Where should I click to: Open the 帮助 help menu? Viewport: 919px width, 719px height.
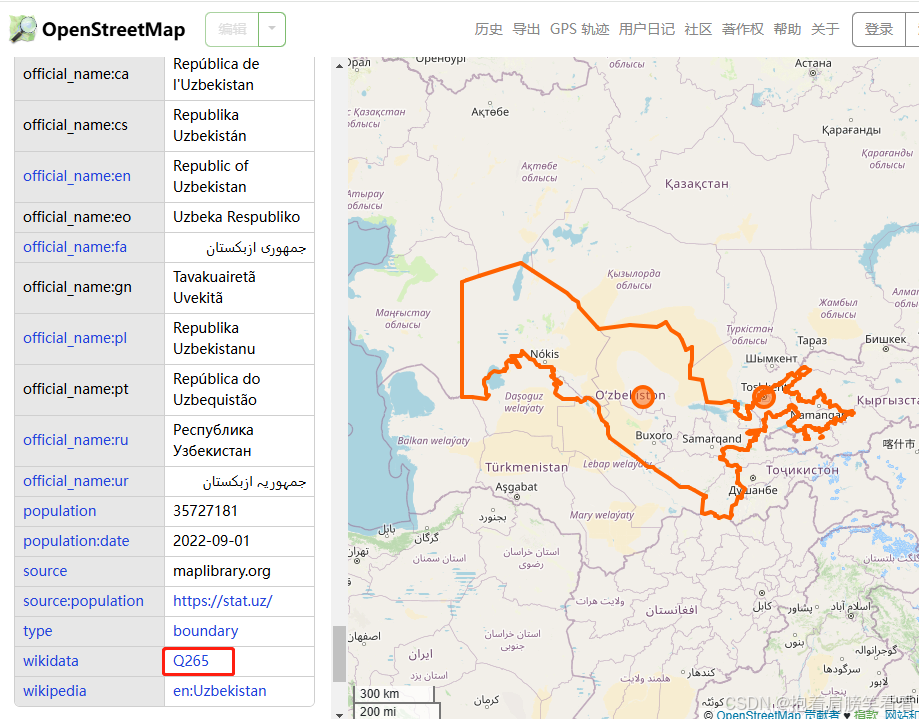point(787,29)
